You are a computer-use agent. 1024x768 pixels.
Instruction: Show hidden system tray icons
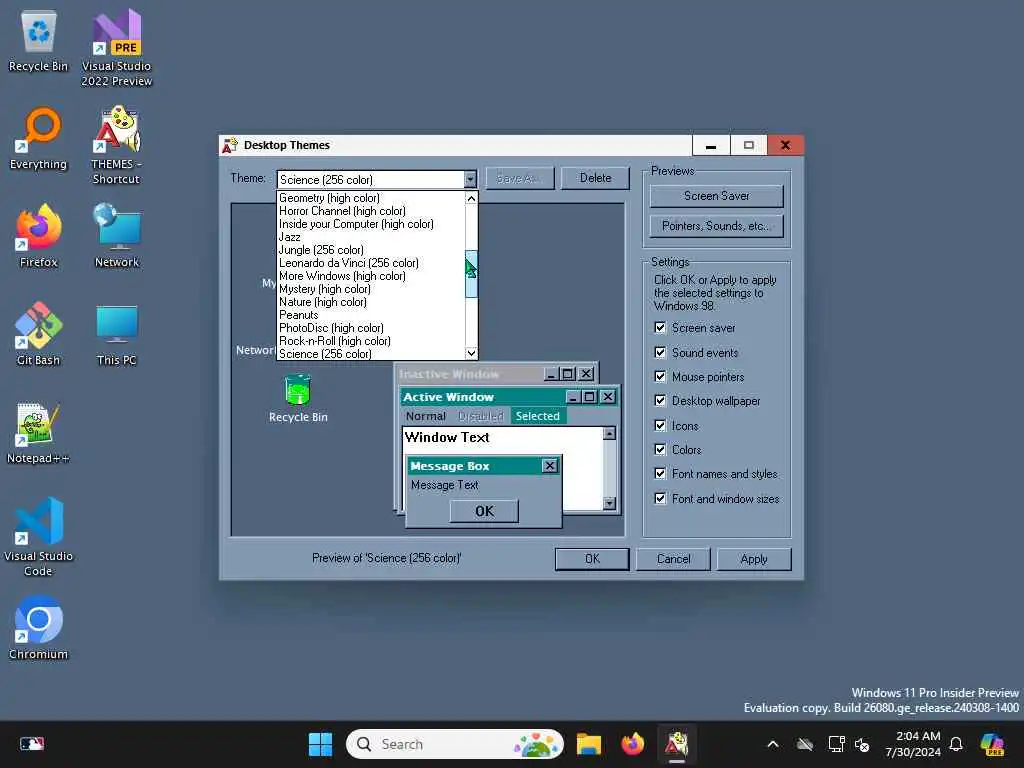click(x=773, y=744)
